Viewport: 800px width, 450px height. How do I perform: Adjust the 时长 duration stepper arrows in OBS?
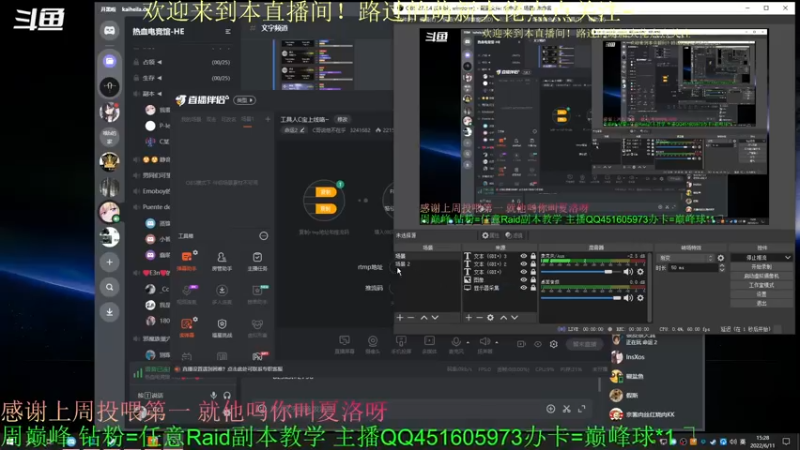[721, 268]
